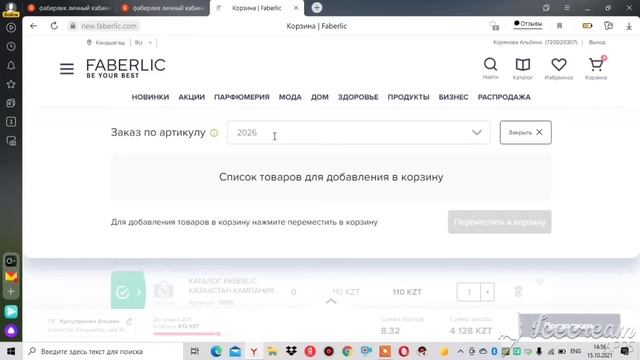Click the yellow battery saver icon

coord(587,26)
